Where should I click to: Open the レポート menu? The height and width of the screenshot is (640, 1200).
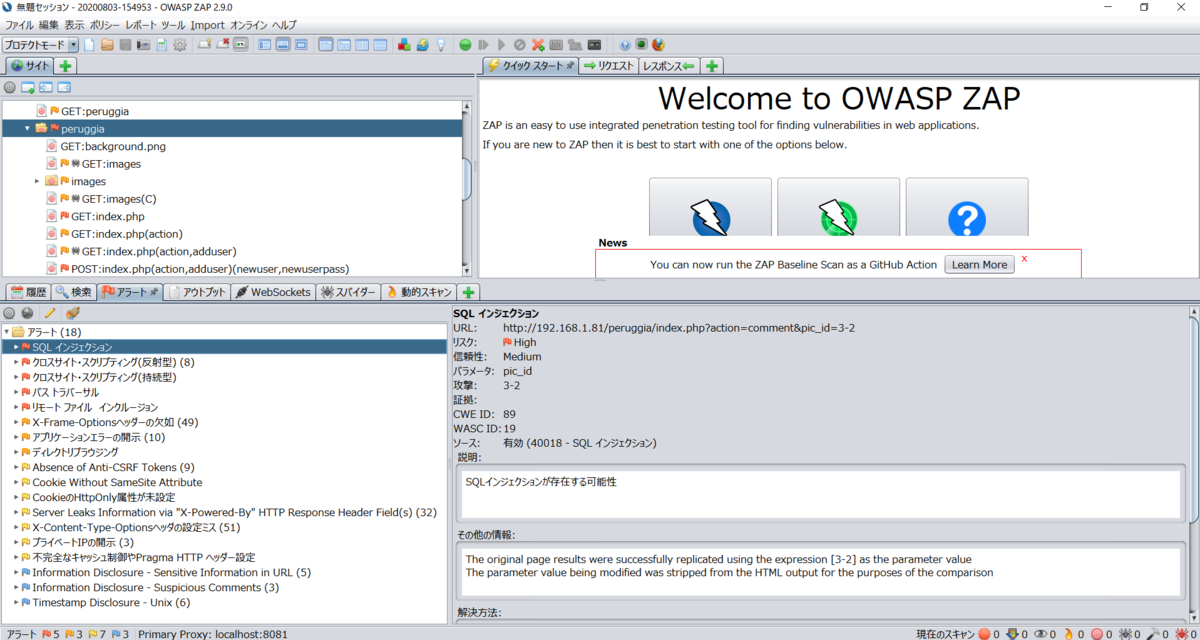(x=141, y=24)
